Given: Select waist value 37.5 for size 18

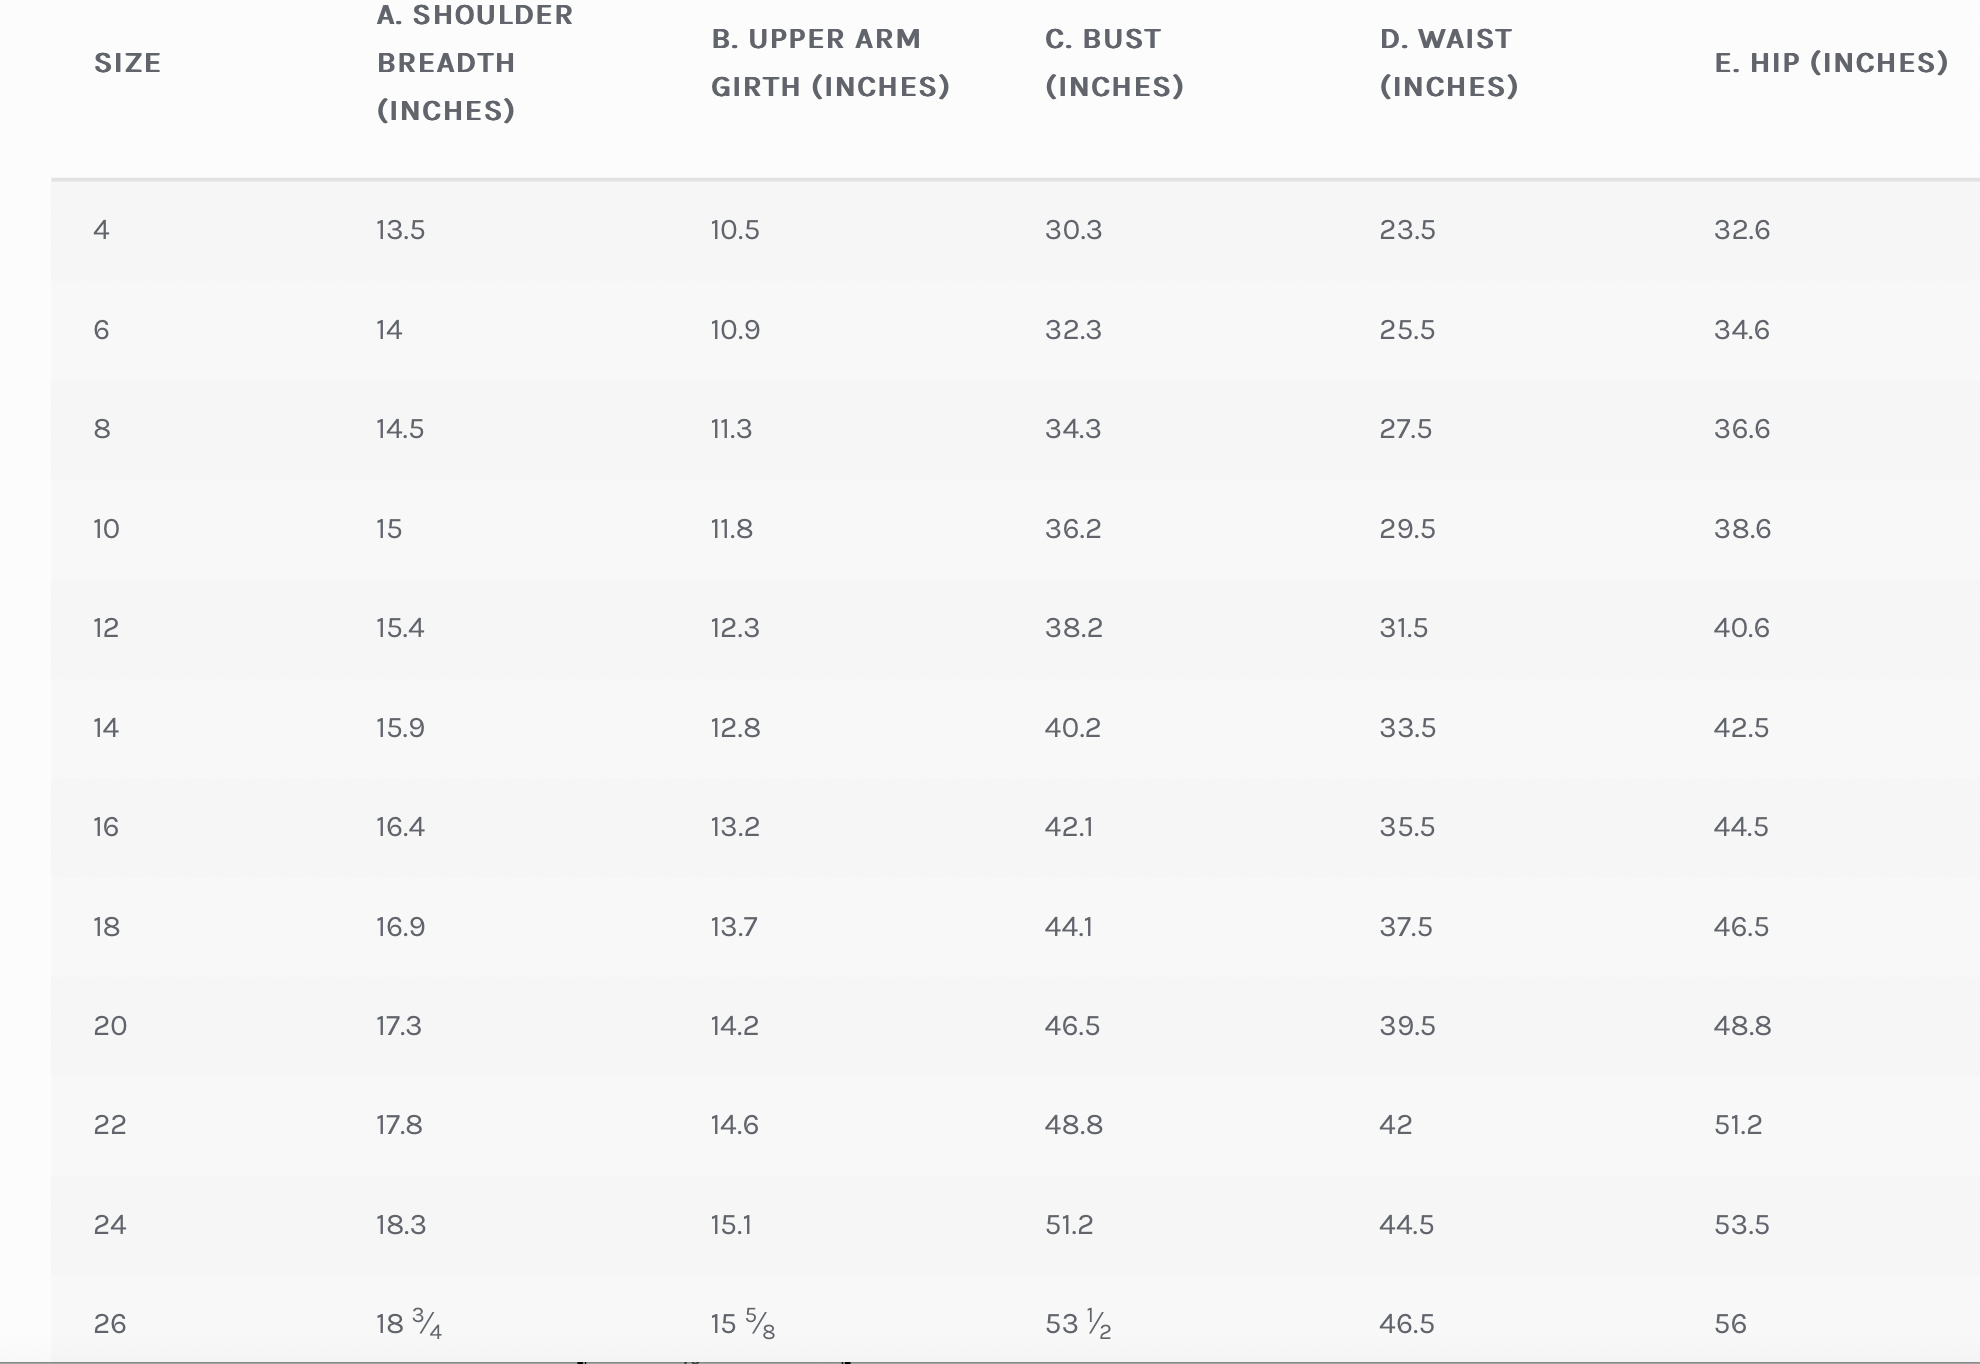Looking at the screenshot, I should (1406, 927).
